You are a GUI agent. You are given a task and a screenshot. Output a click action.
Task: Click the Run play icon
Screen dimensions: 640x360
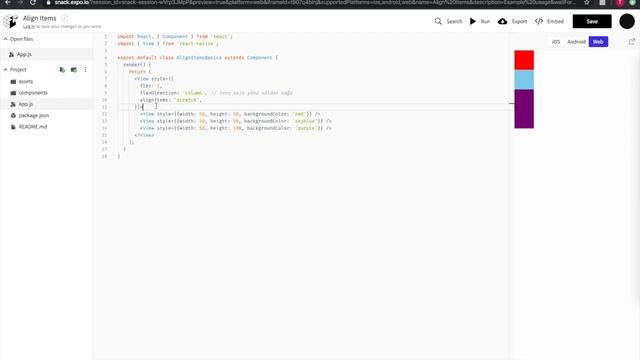pyautogui.click(x=473, y=21)
